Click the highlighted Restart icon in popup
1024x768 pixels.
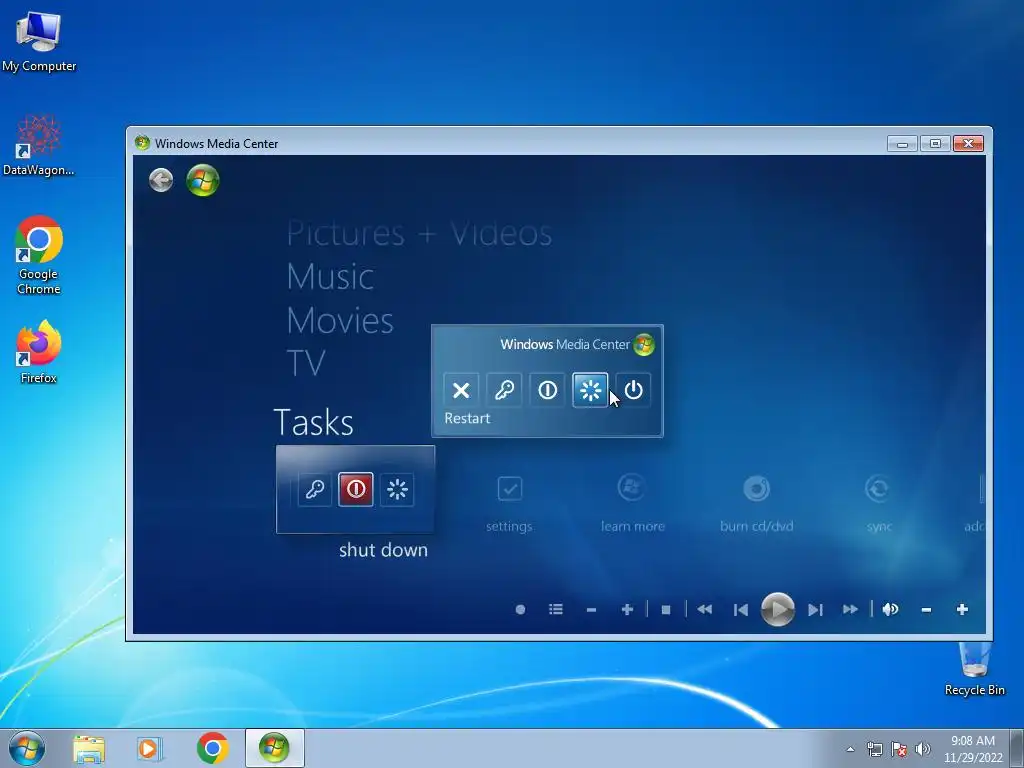pos(590,390)
